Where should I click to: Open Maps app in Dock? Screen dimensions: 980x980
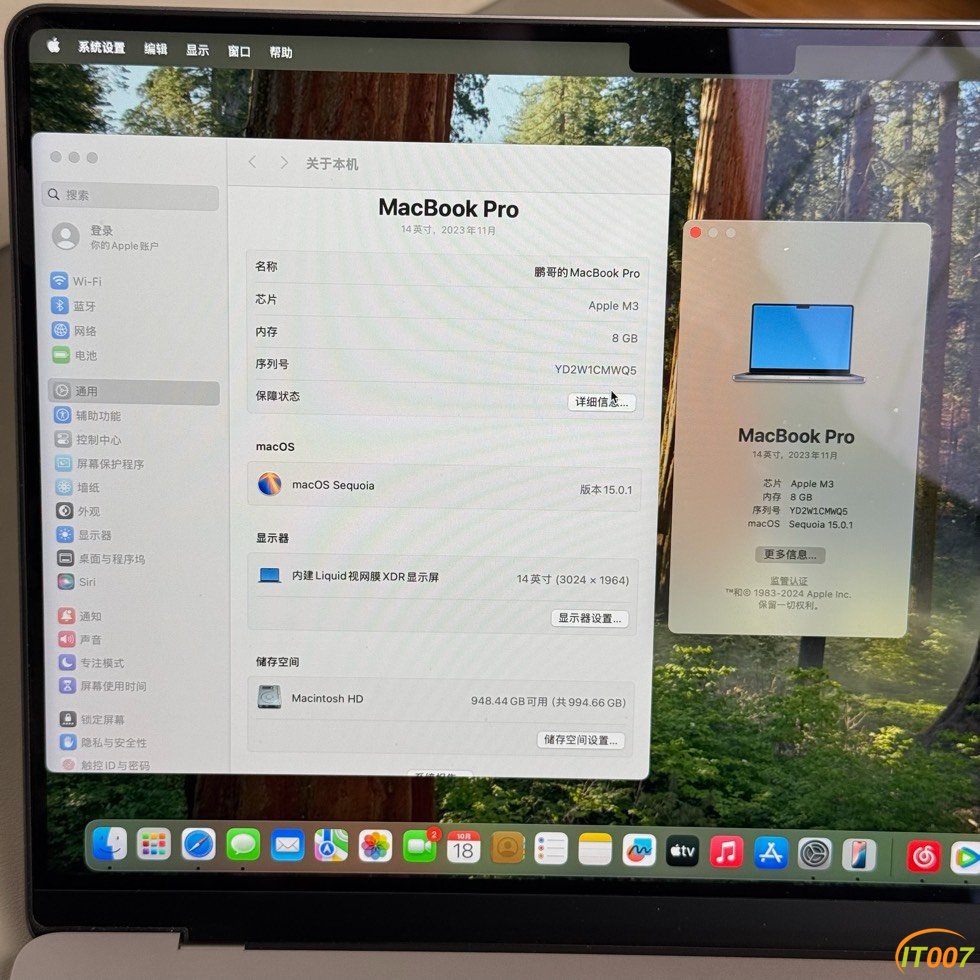pyautogui.click(x=331, y=846)
